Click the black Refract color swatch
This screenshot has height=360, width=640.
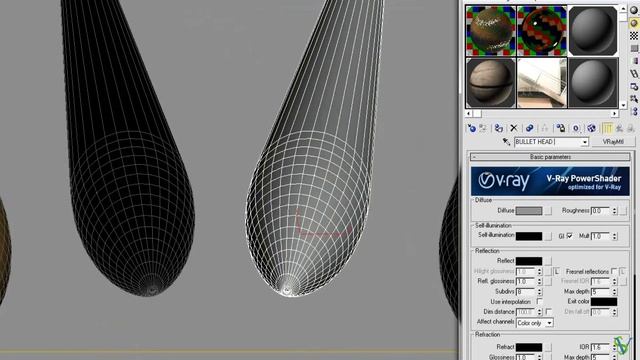pos(529,347)
